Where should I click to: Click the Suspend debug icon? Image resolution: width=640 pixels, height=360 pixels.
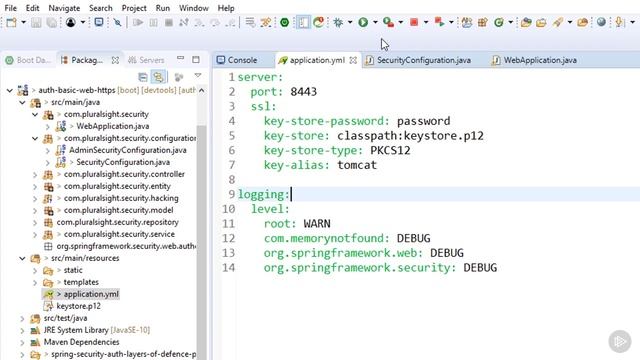153,22
